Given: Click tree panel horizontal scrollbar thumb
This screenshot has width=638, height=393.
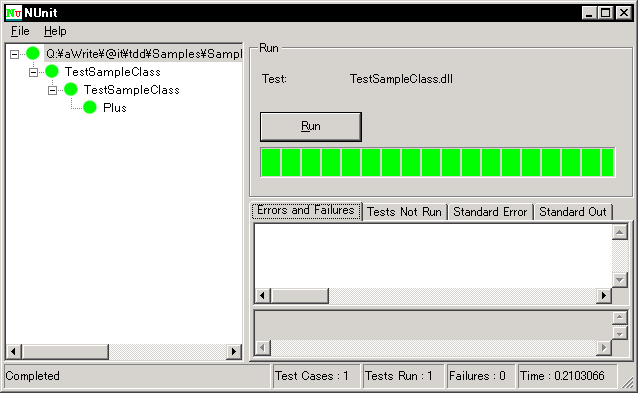Looking at the screenshot, I should tap(65, 352).
